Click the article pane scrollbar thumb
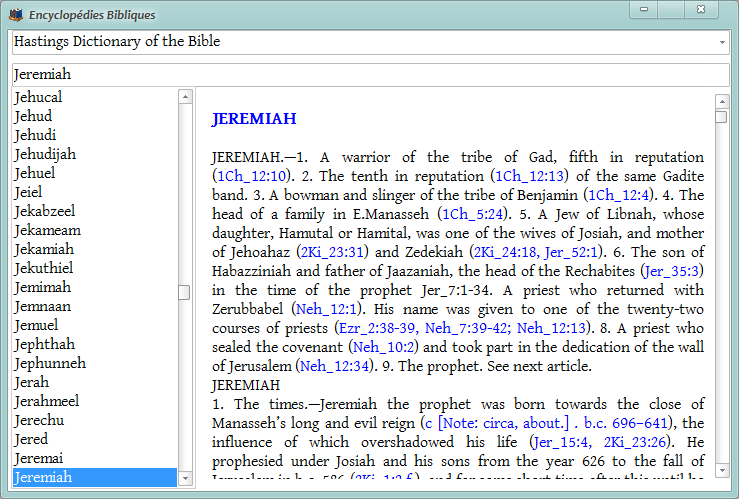This screenshot has height=499, width=739. (721, 116)
